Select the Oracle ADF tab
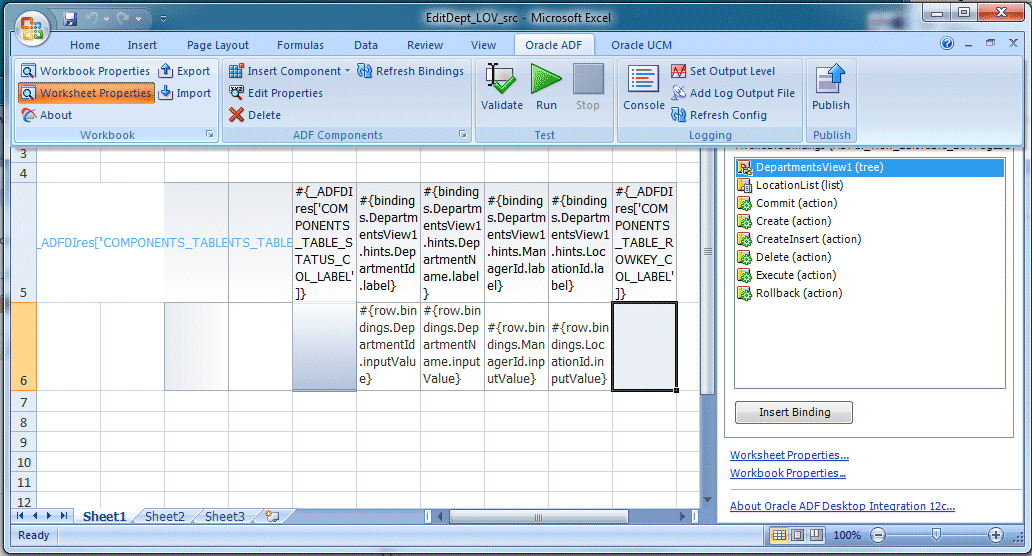1032x556 pixels. 554,45
